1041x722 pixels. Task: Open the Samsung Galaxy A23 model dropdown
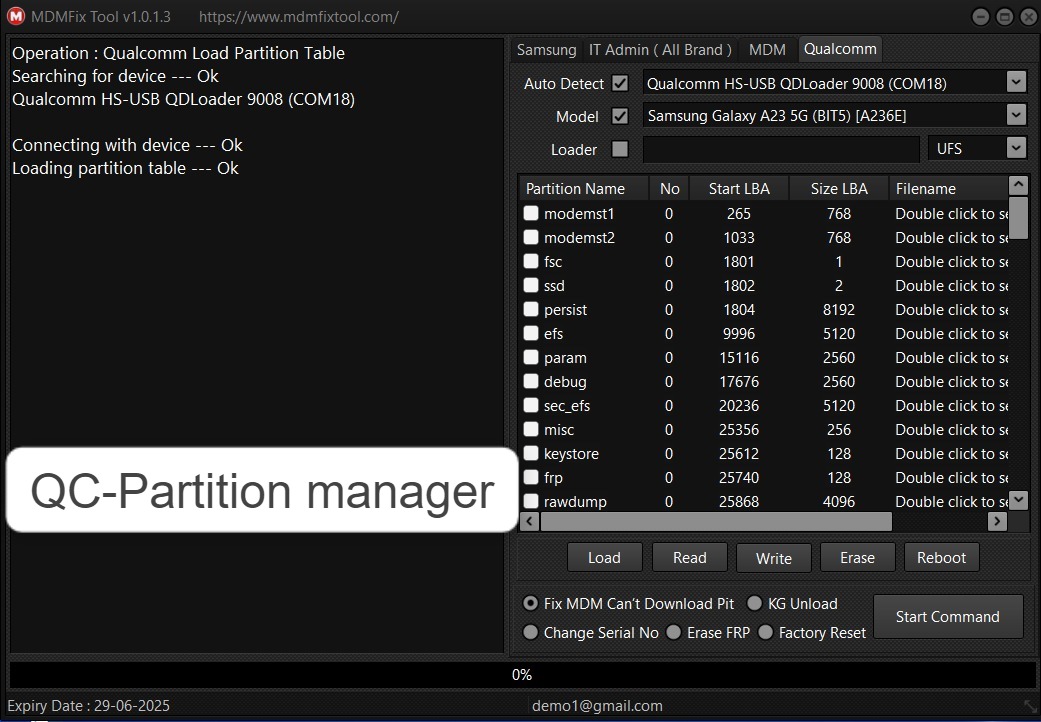1016,114
